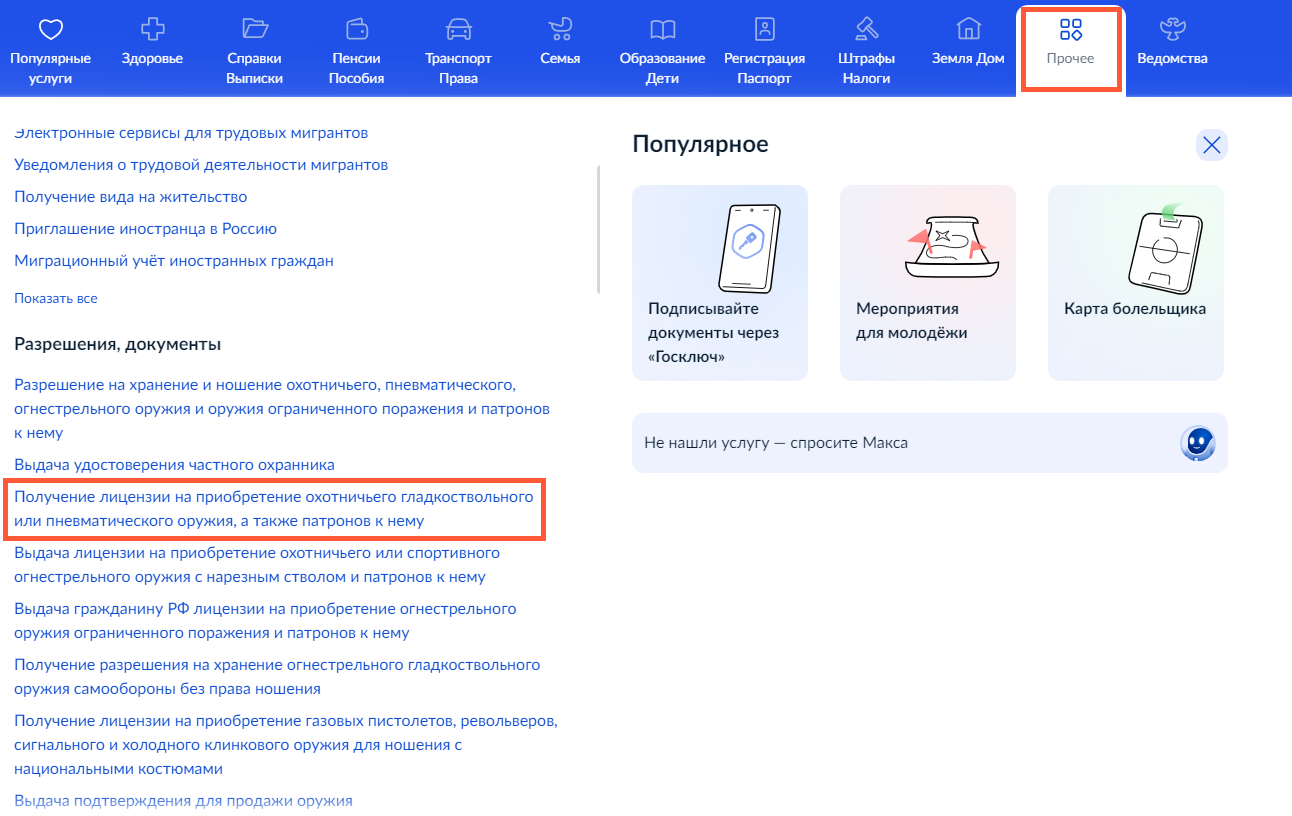
Task: Switch to the Популярные услуги tab label
Action: (x=50, y=68)
